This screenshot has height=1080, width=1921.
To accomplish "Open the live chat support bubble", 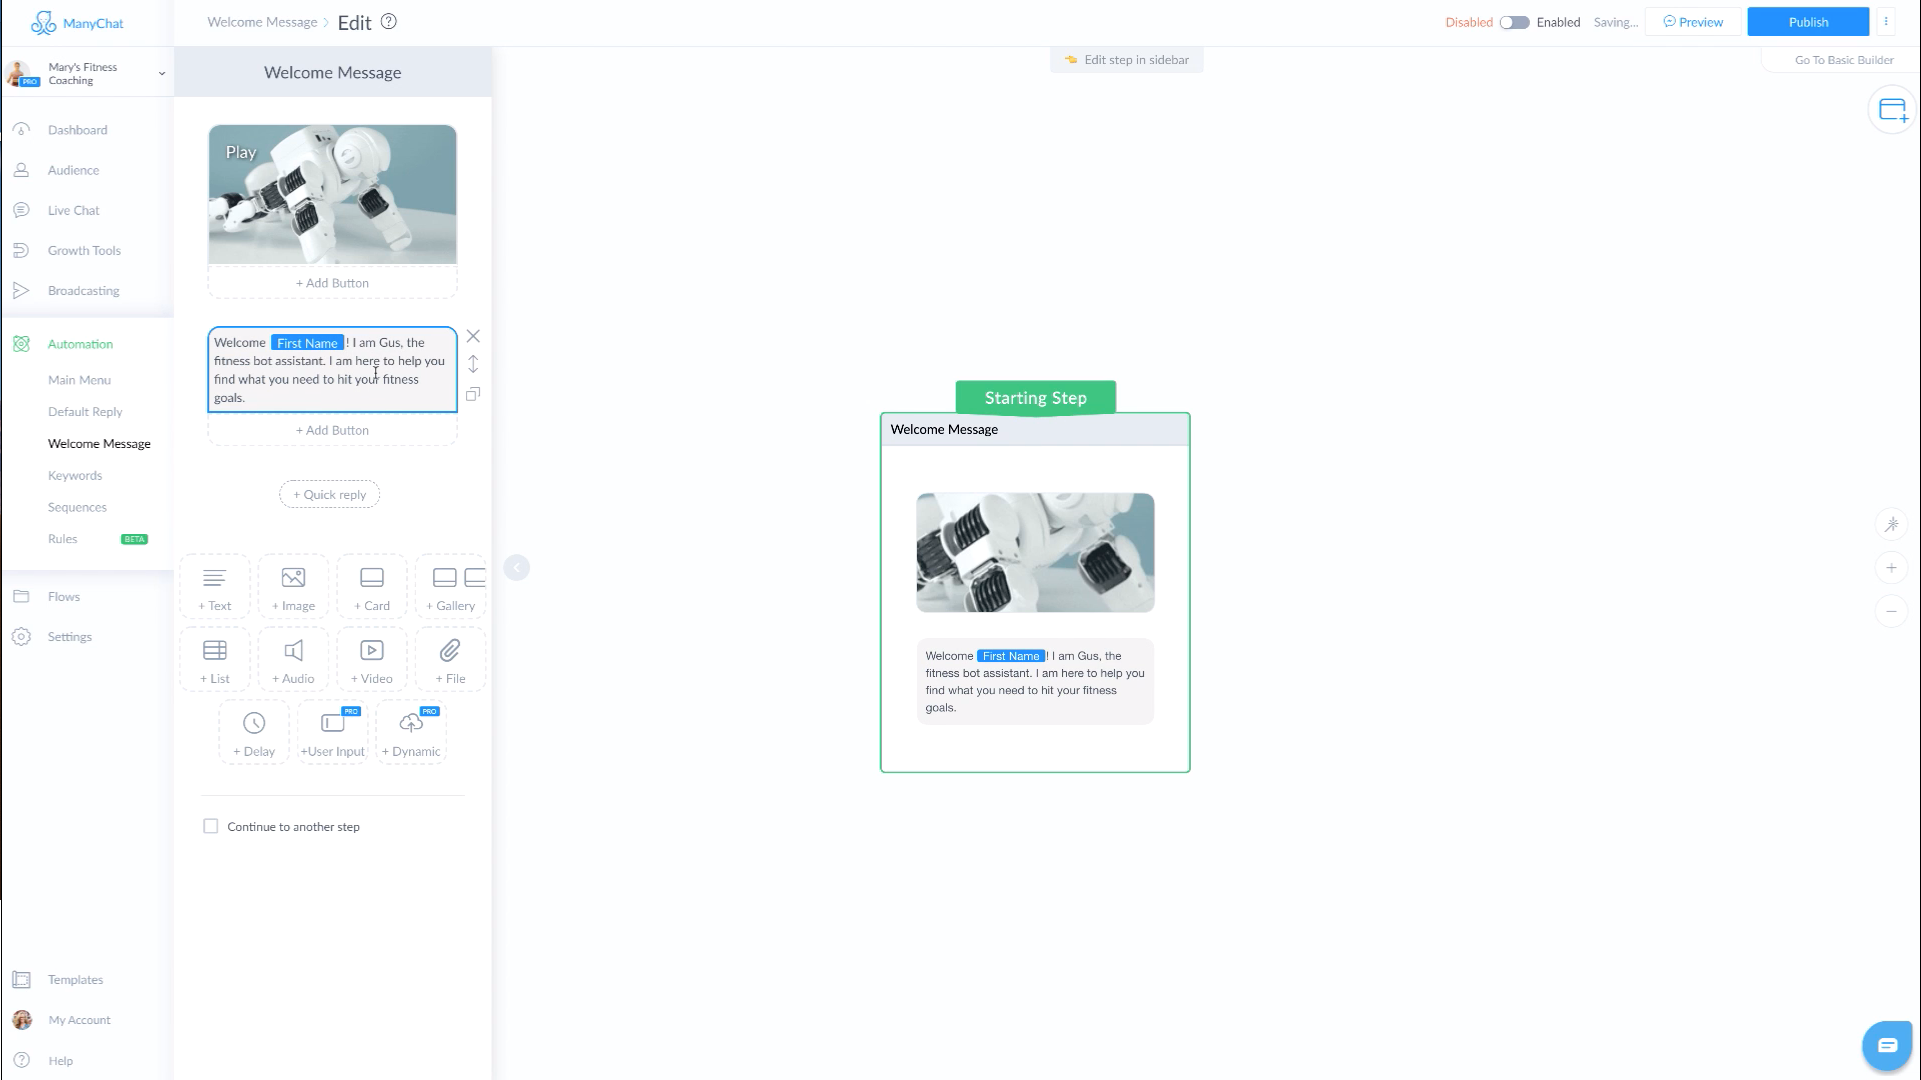I will click(1887, 1045).
